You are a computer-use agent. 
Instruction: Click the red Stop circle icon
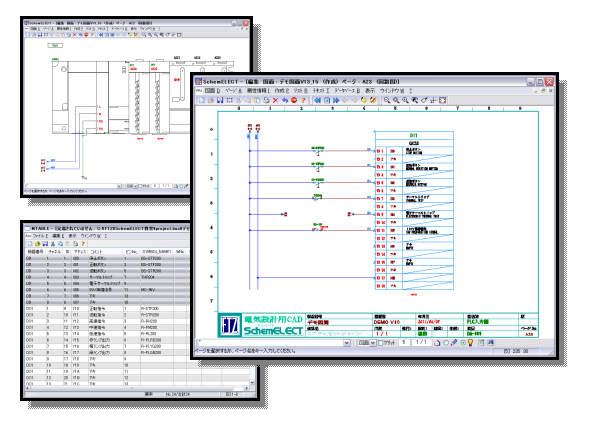pos(294,100)
